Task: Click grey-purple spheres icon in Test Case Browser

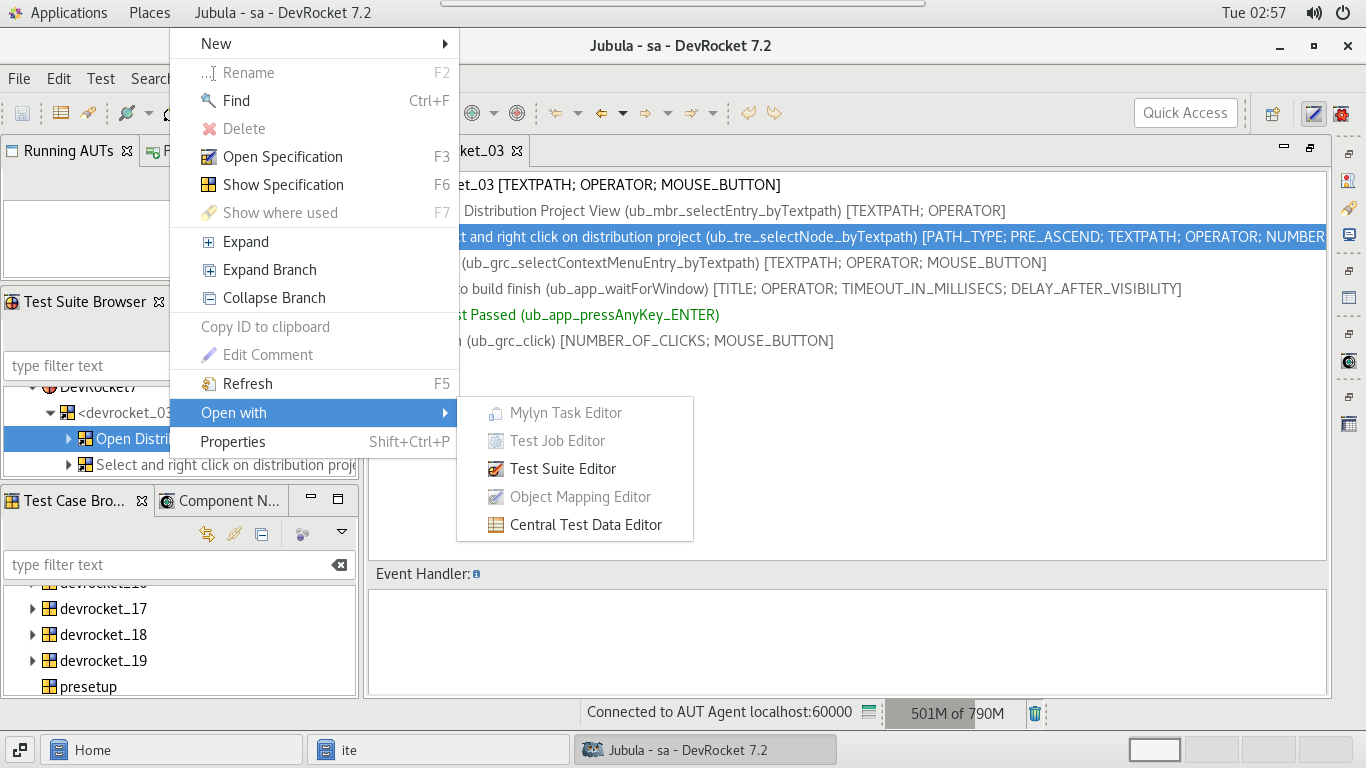Action: (x=302, y=534)
